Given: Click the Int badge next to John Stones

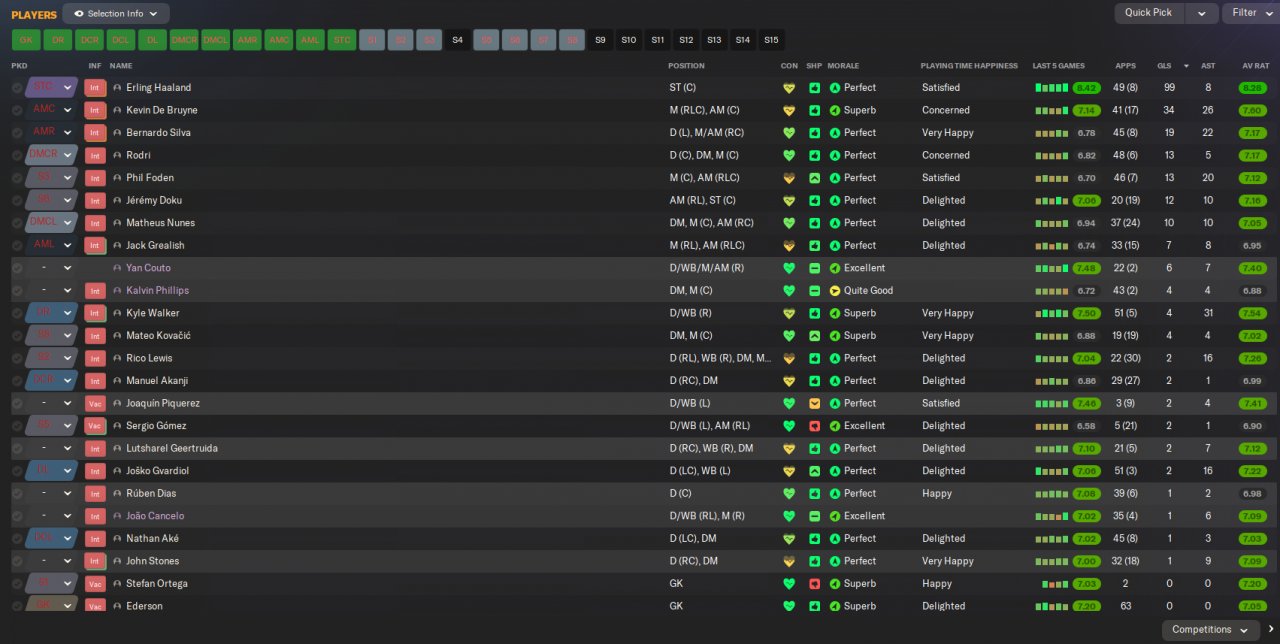Looking at the screenshot, I should 95,561.
